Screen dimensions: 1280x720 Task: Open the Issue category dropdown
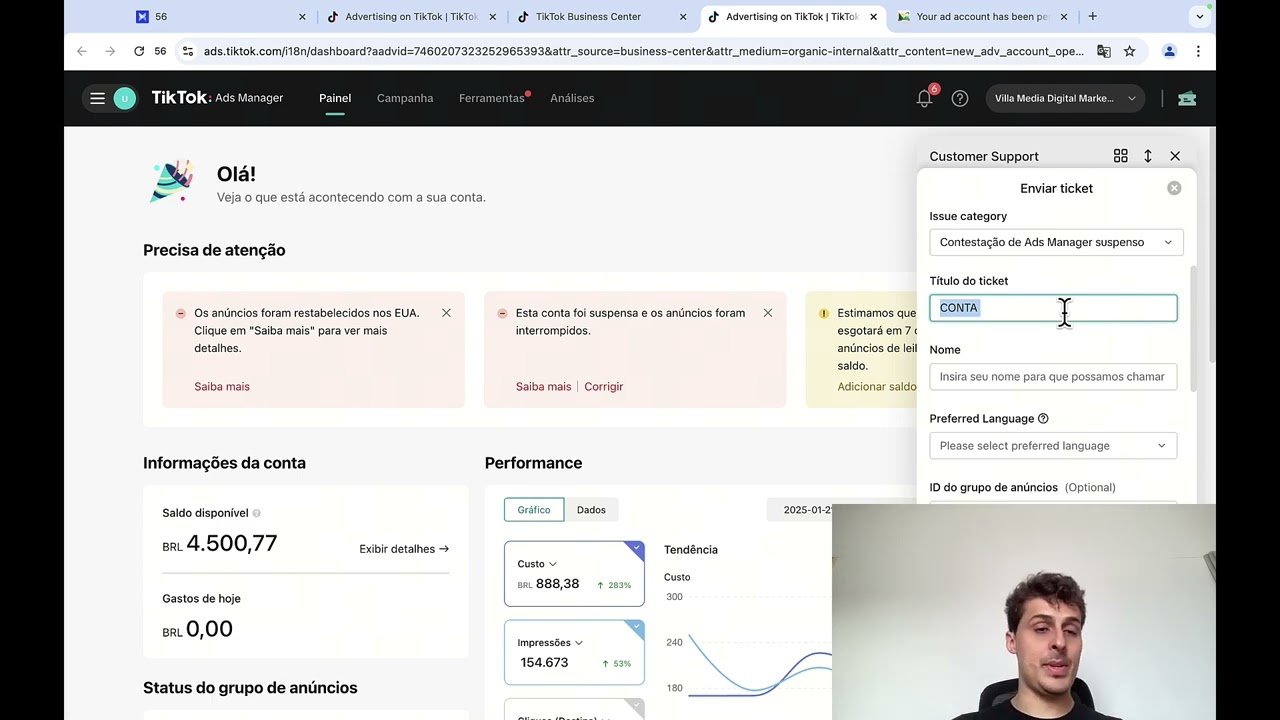(x=1056, y=242)
